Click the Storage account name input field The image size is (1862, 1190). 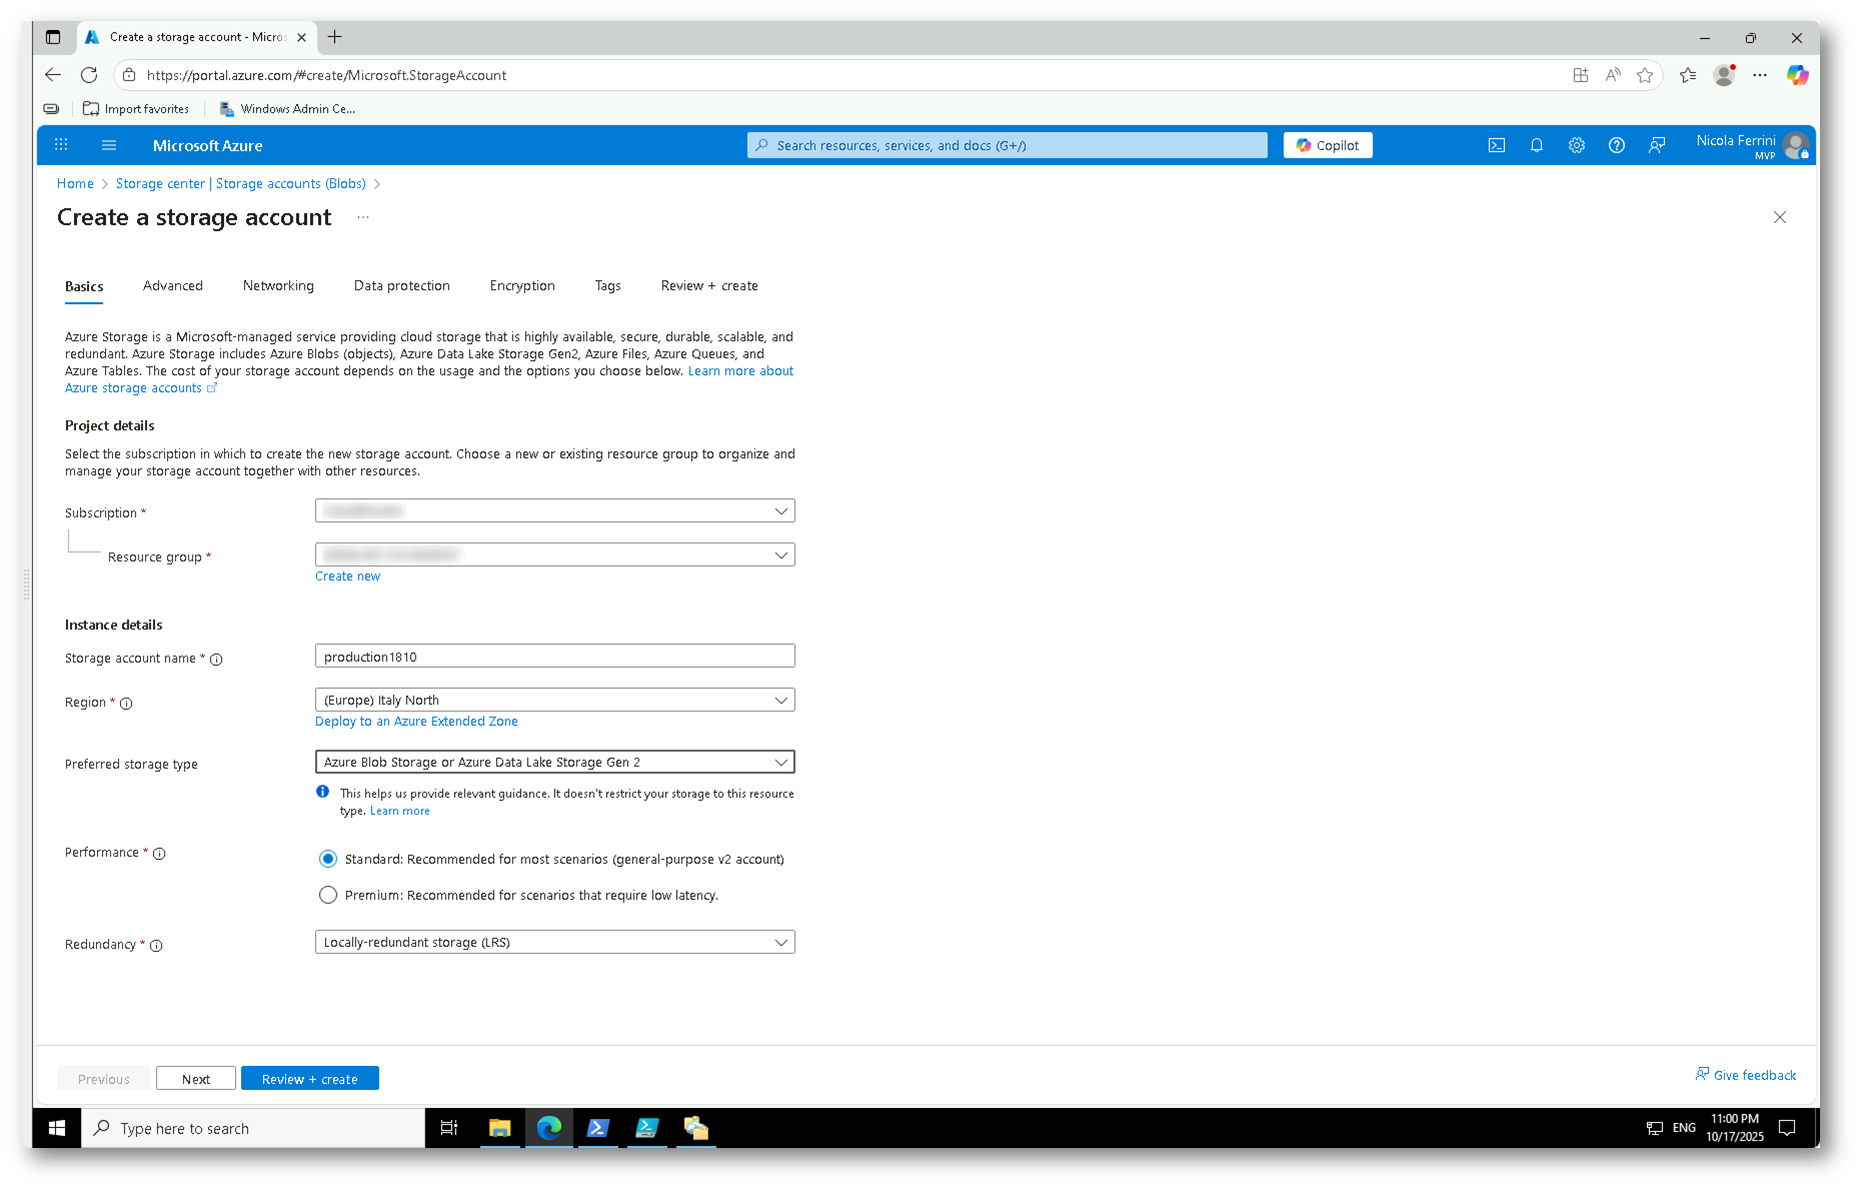point(555,656)
